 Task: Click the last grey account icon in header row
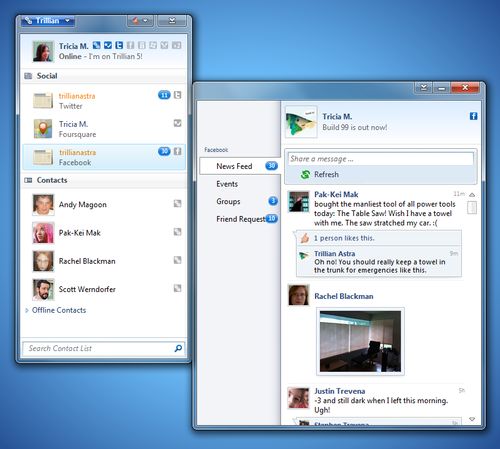click(x=176, y=45)
